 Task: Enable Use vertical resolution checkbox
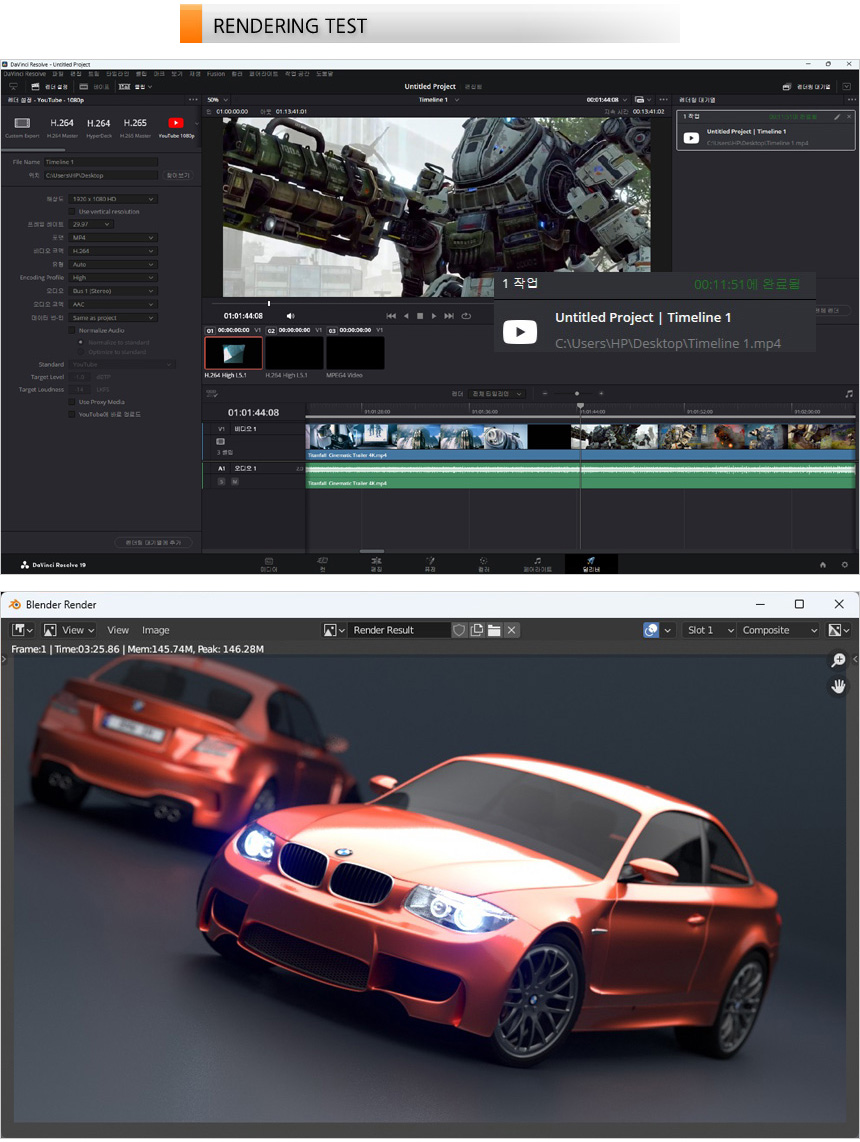pyautogui.click(x=72, y=212)
